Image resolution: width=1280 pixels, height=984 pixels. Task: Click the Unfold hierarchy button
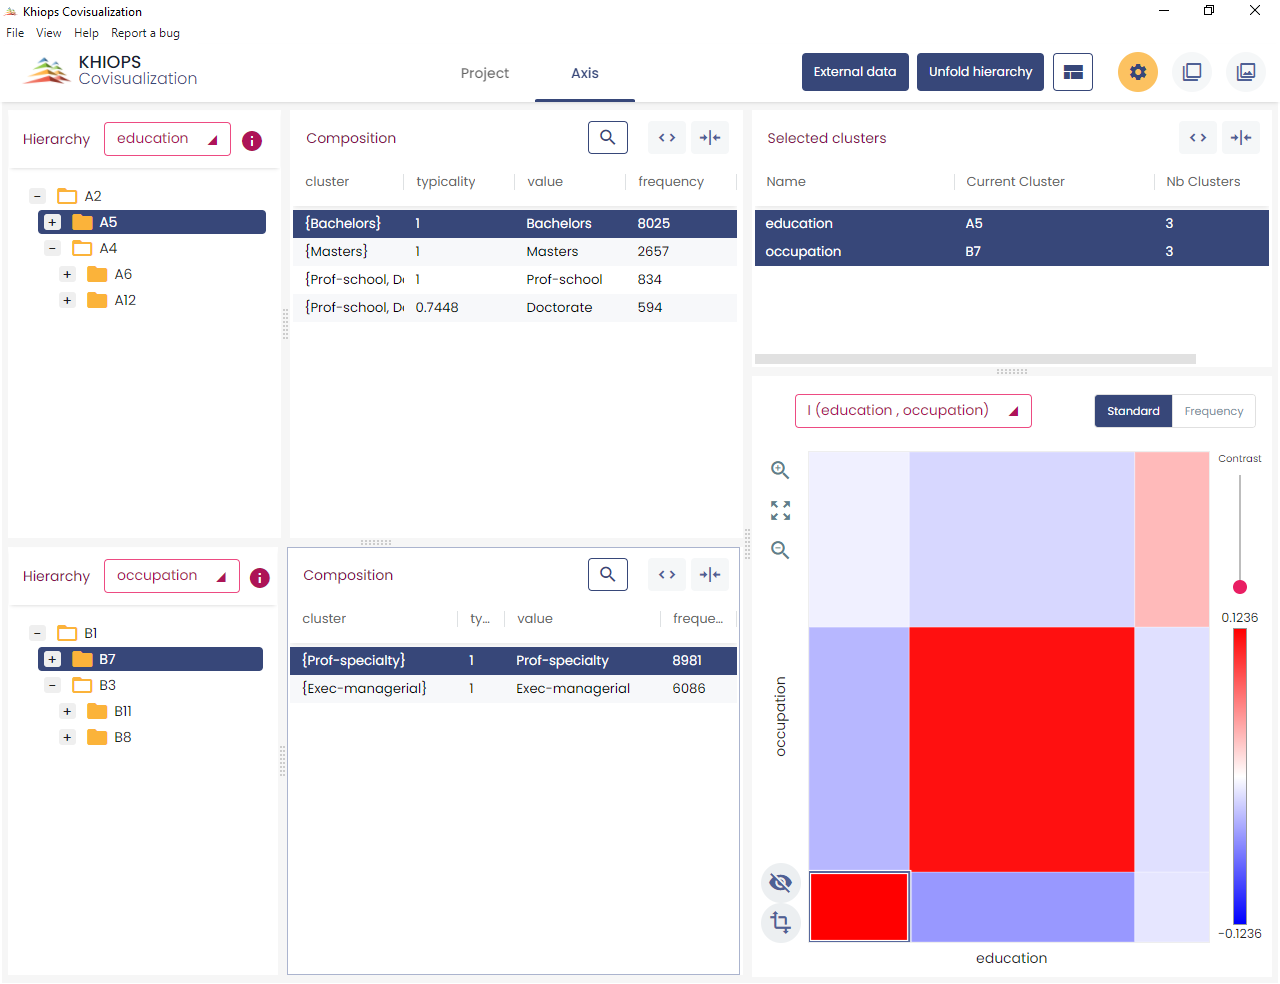coord(980,72)
